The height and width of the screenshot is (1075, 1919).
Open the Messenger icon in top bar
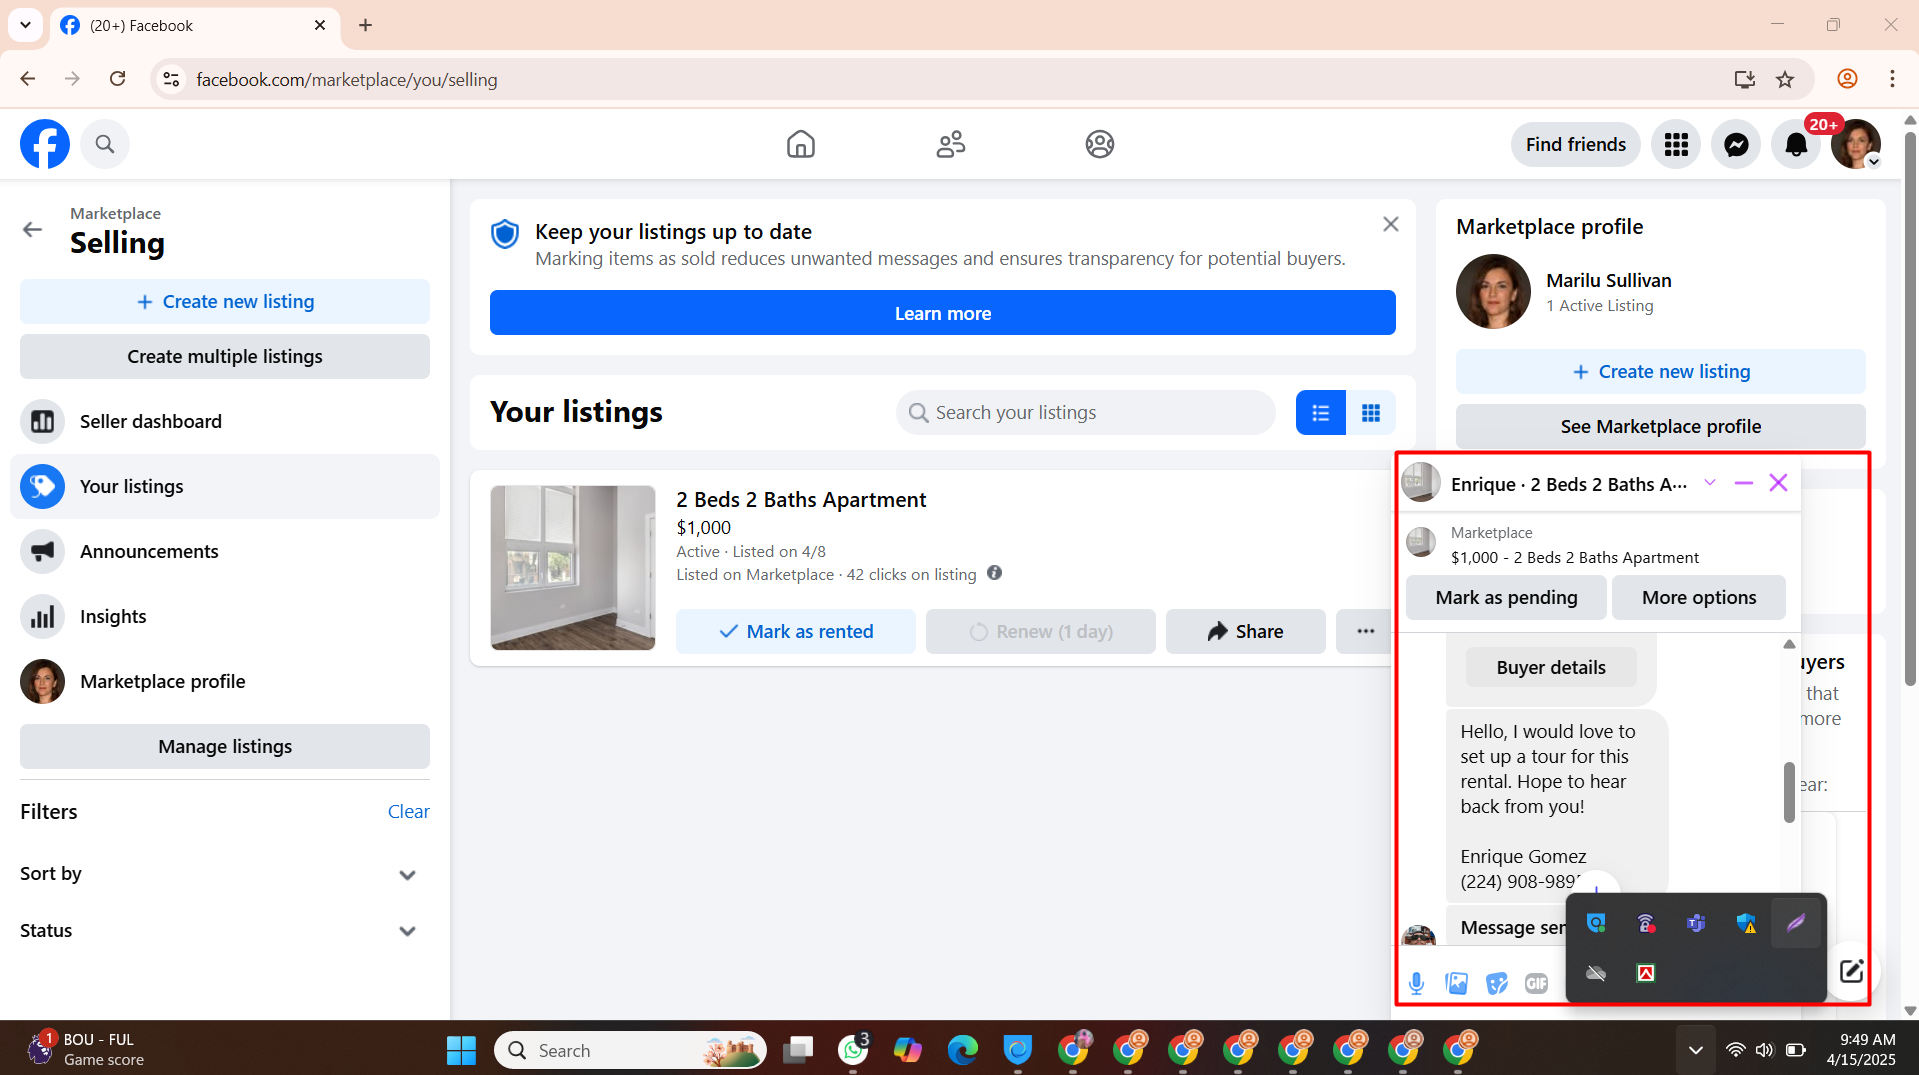tap(1736, 144)
